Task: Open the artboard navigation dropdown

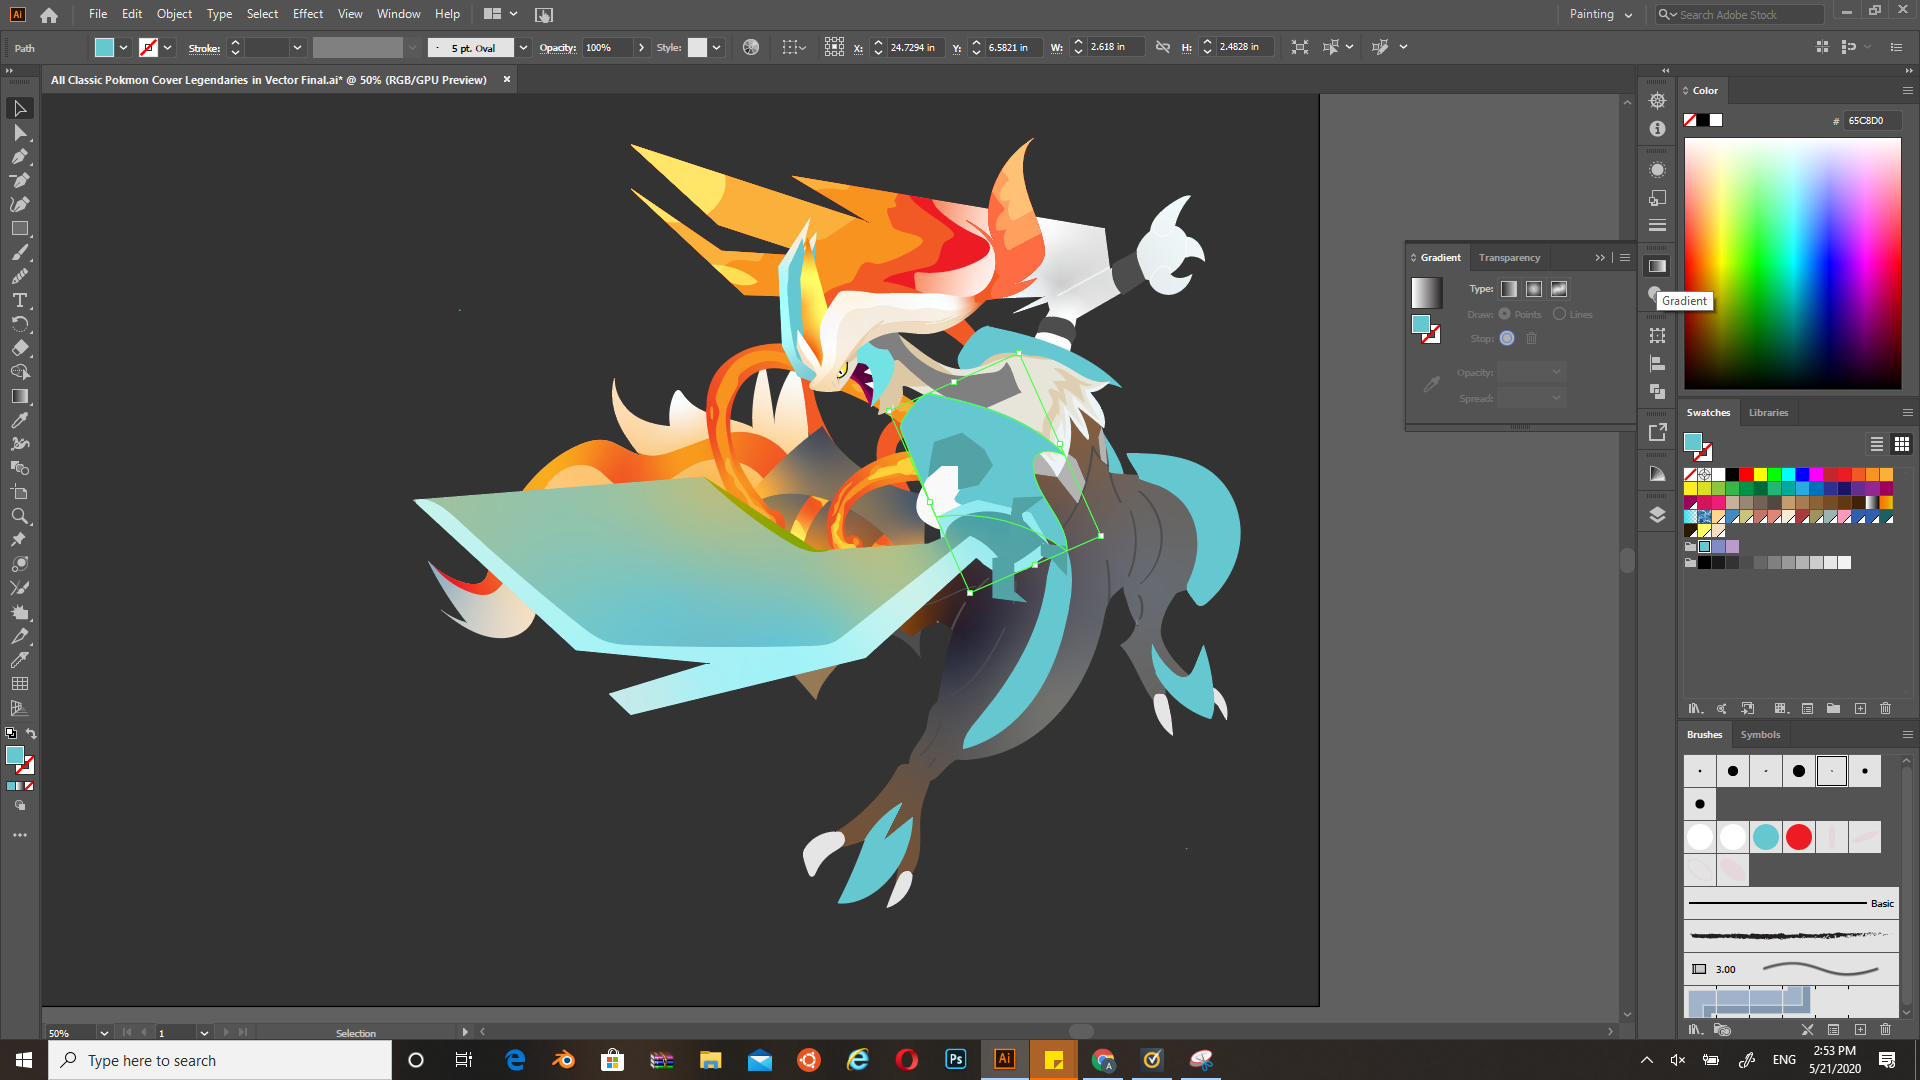Action: coord(204,1032)
